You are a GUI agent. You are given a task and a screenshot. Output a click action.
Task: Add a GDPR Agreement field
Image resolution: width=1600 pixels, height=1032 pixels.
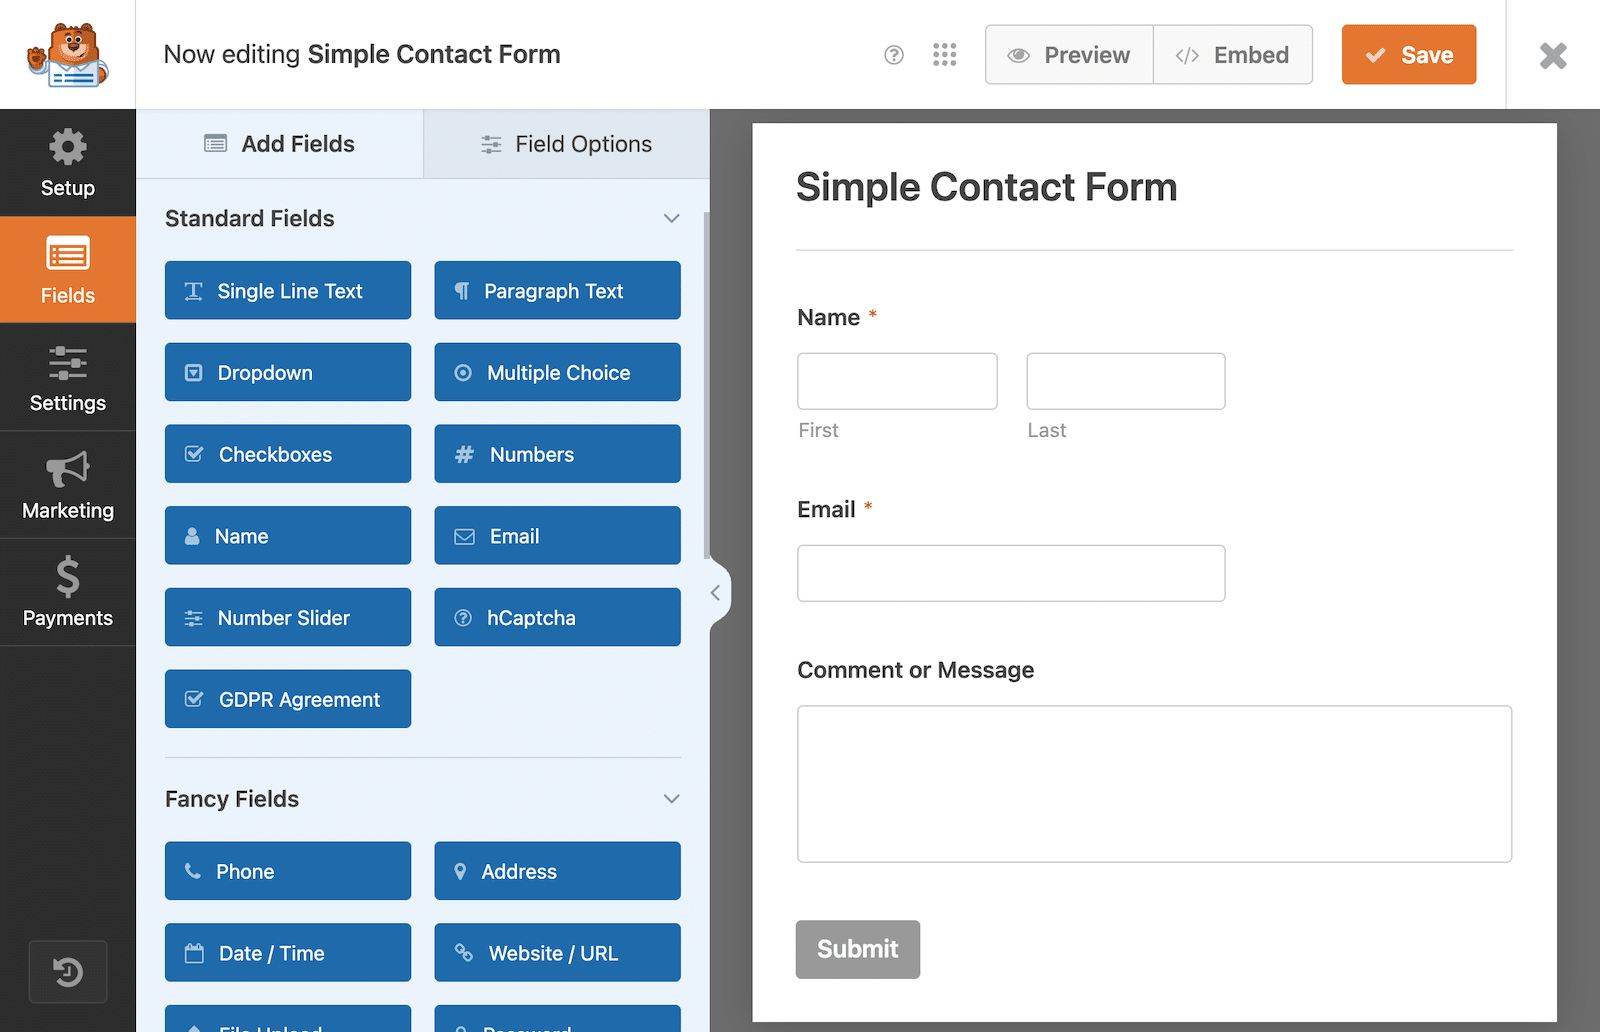click(288, 699)
